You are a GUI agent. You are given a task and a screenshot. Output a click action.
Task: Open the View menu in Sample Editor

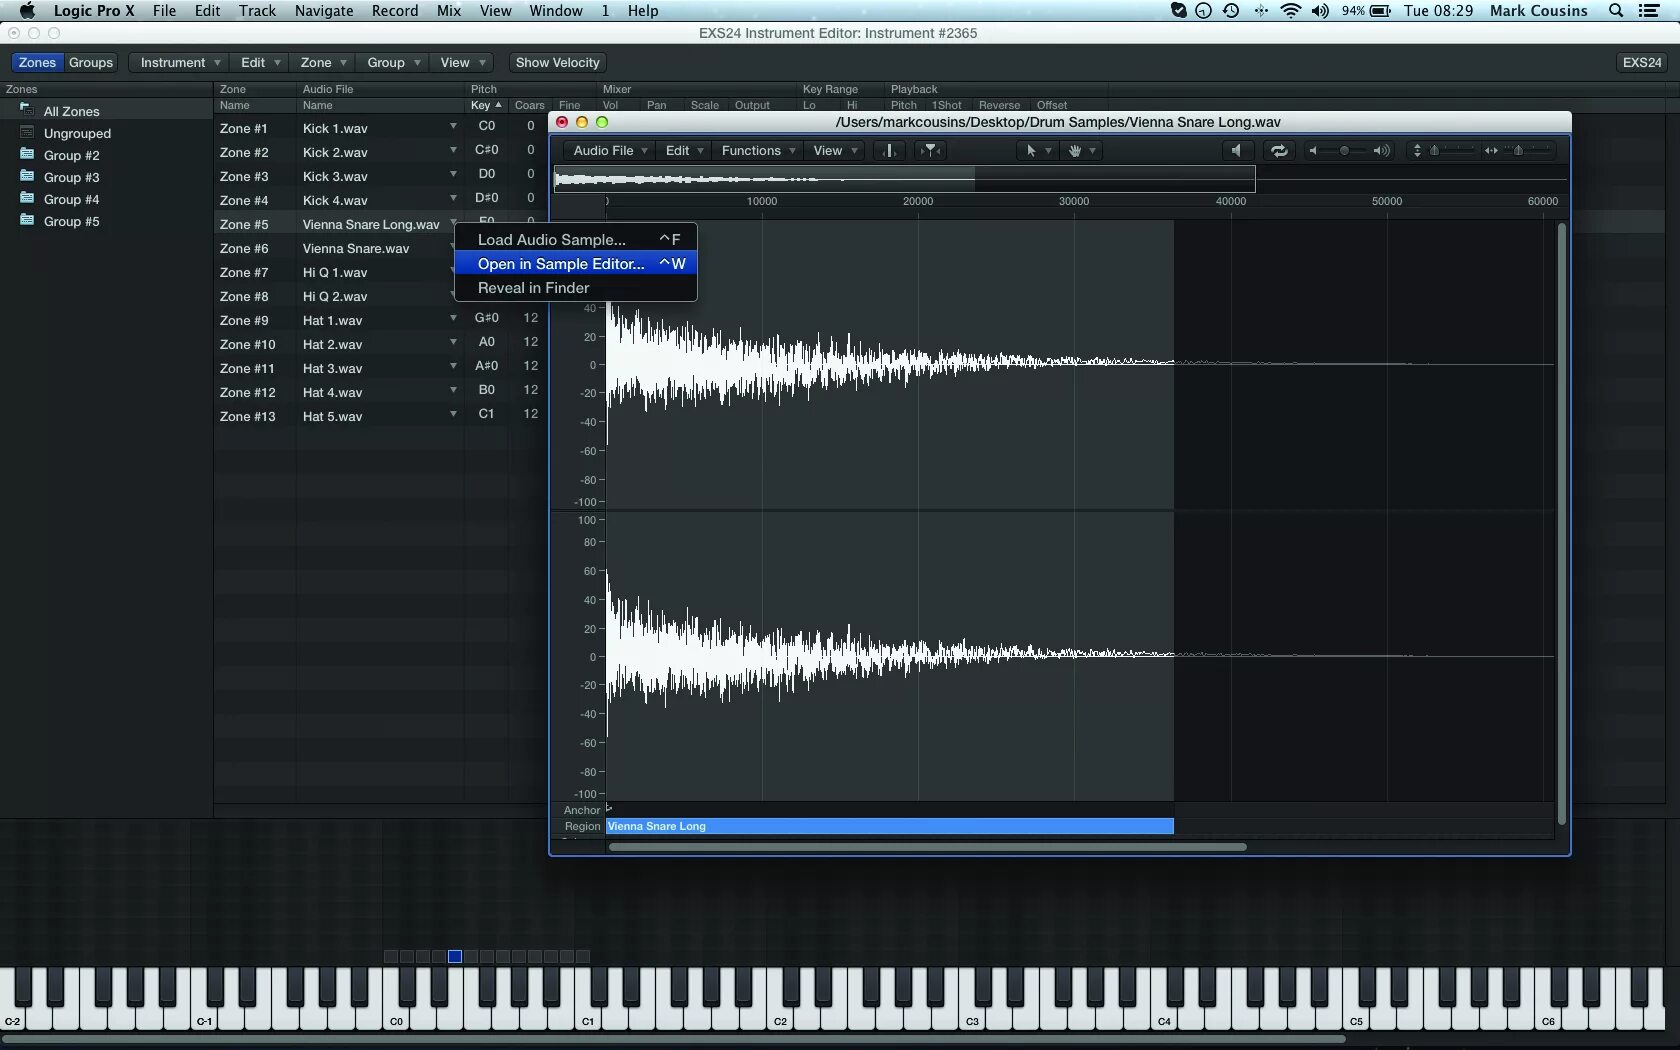point(835,151)
